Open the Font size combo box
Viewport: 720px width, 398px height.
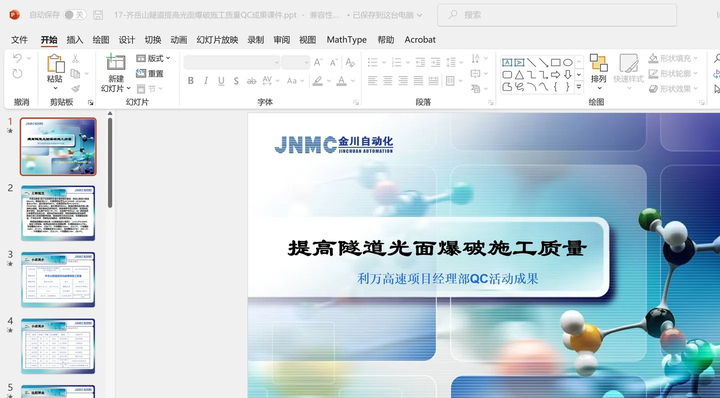tap(296, 62)
